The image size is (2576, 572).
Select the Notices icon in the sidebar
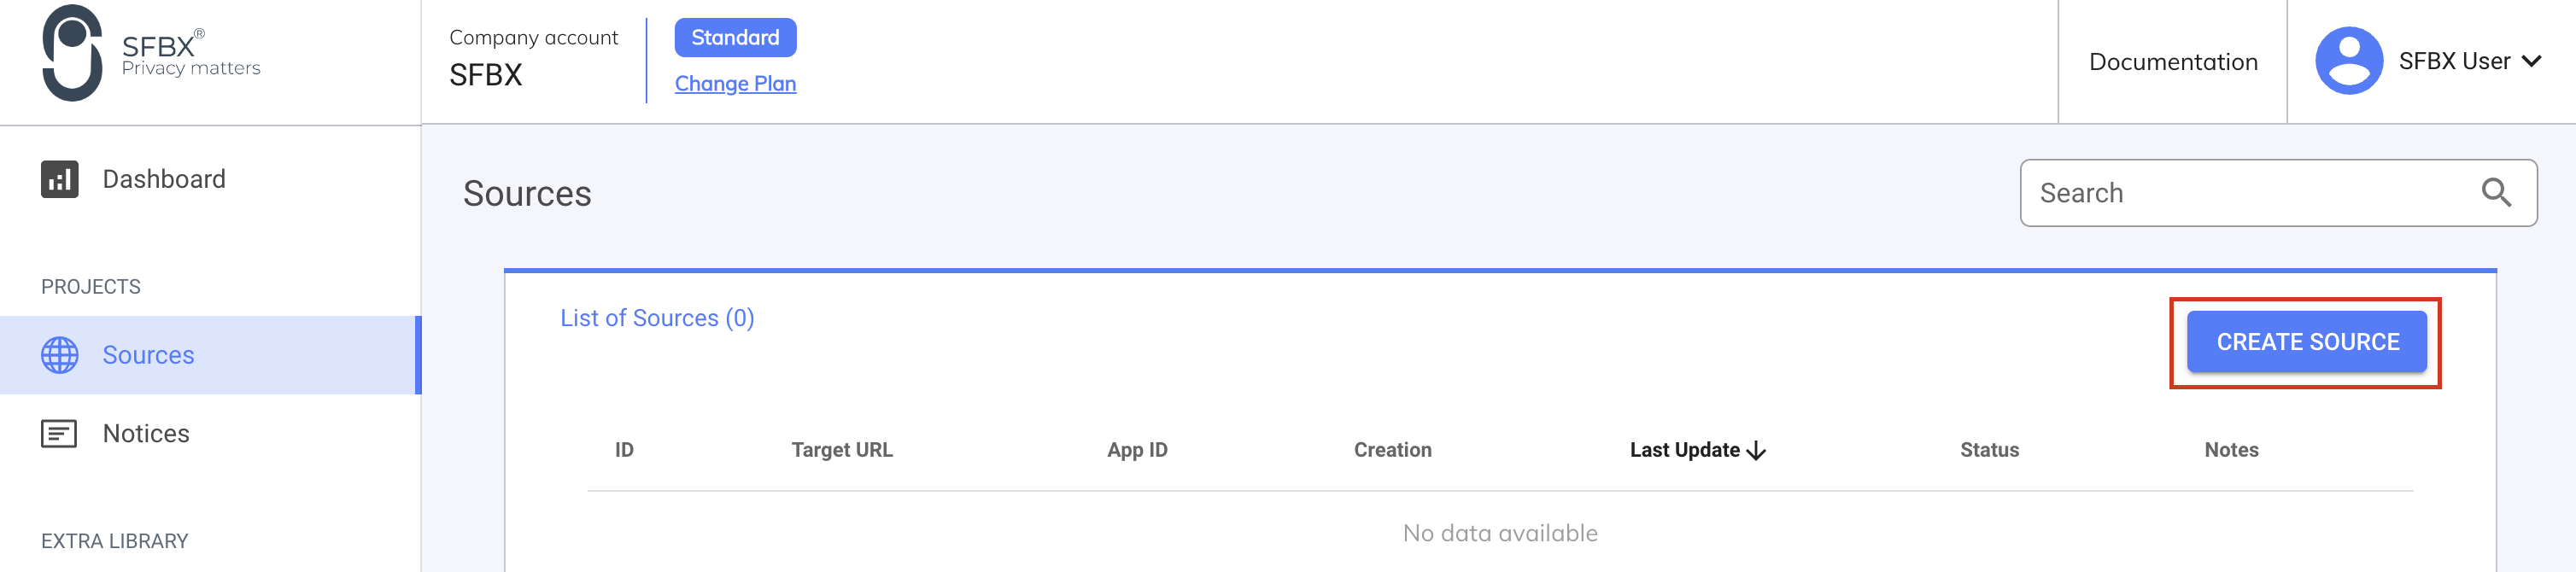[x=59, y=433]
